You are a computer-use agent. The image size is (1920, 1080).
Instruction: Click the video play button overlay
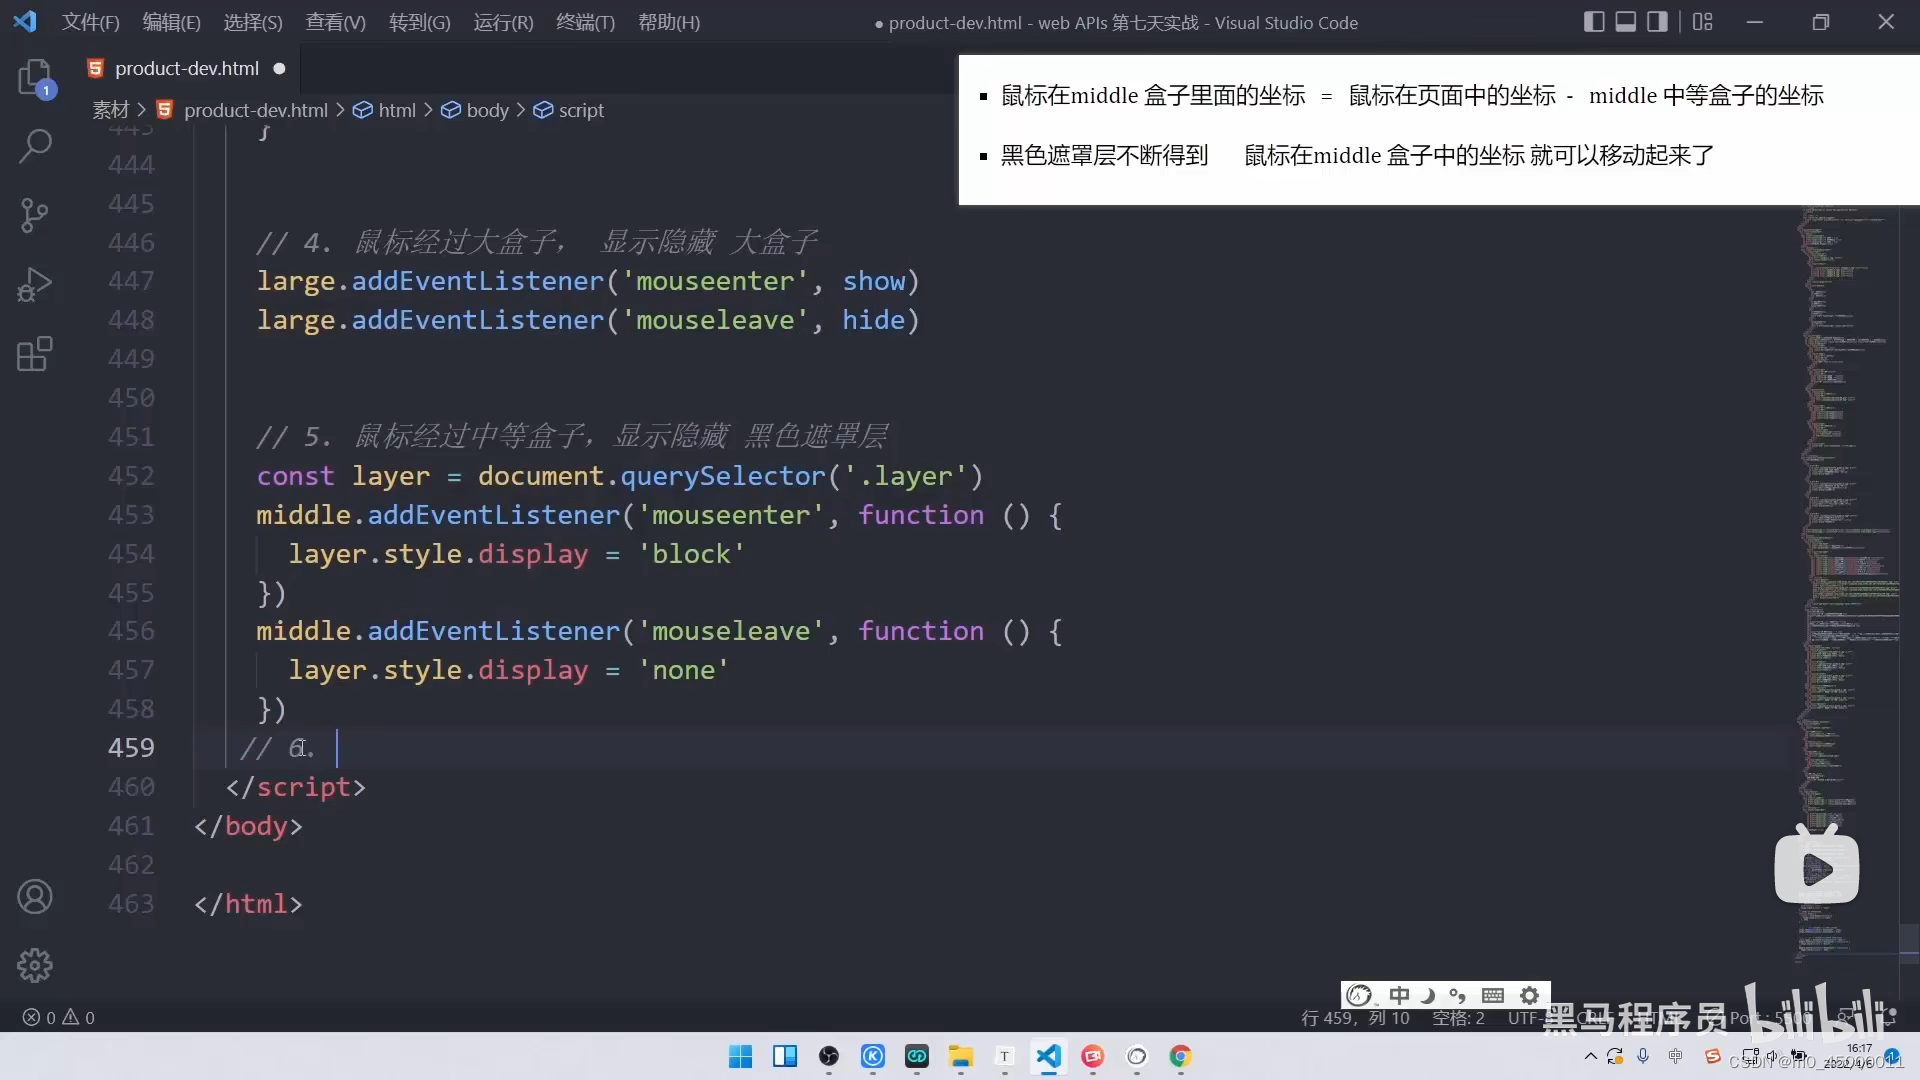[1817, 868]
